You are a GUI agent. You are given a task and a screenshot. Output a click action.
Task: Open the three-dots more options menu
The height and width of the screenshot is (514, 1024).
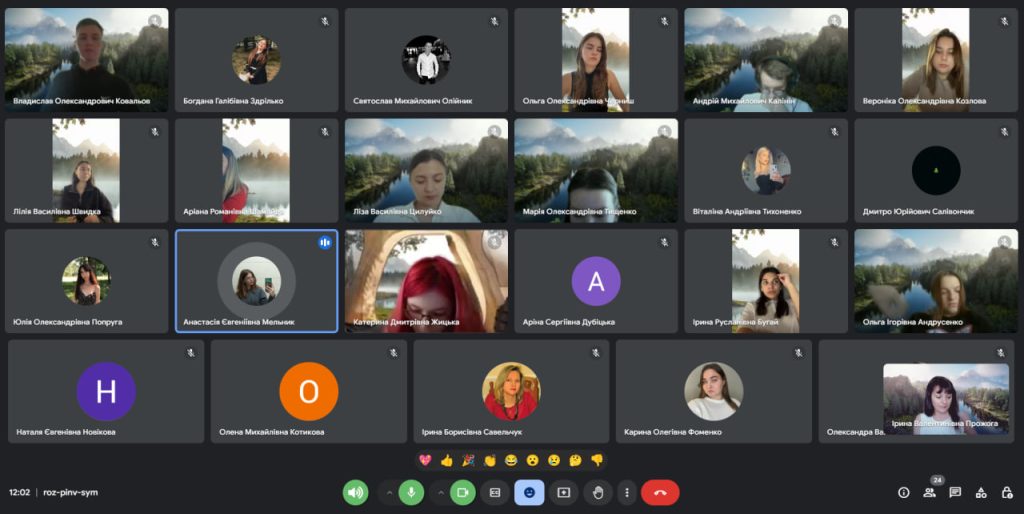coord(627,492)
